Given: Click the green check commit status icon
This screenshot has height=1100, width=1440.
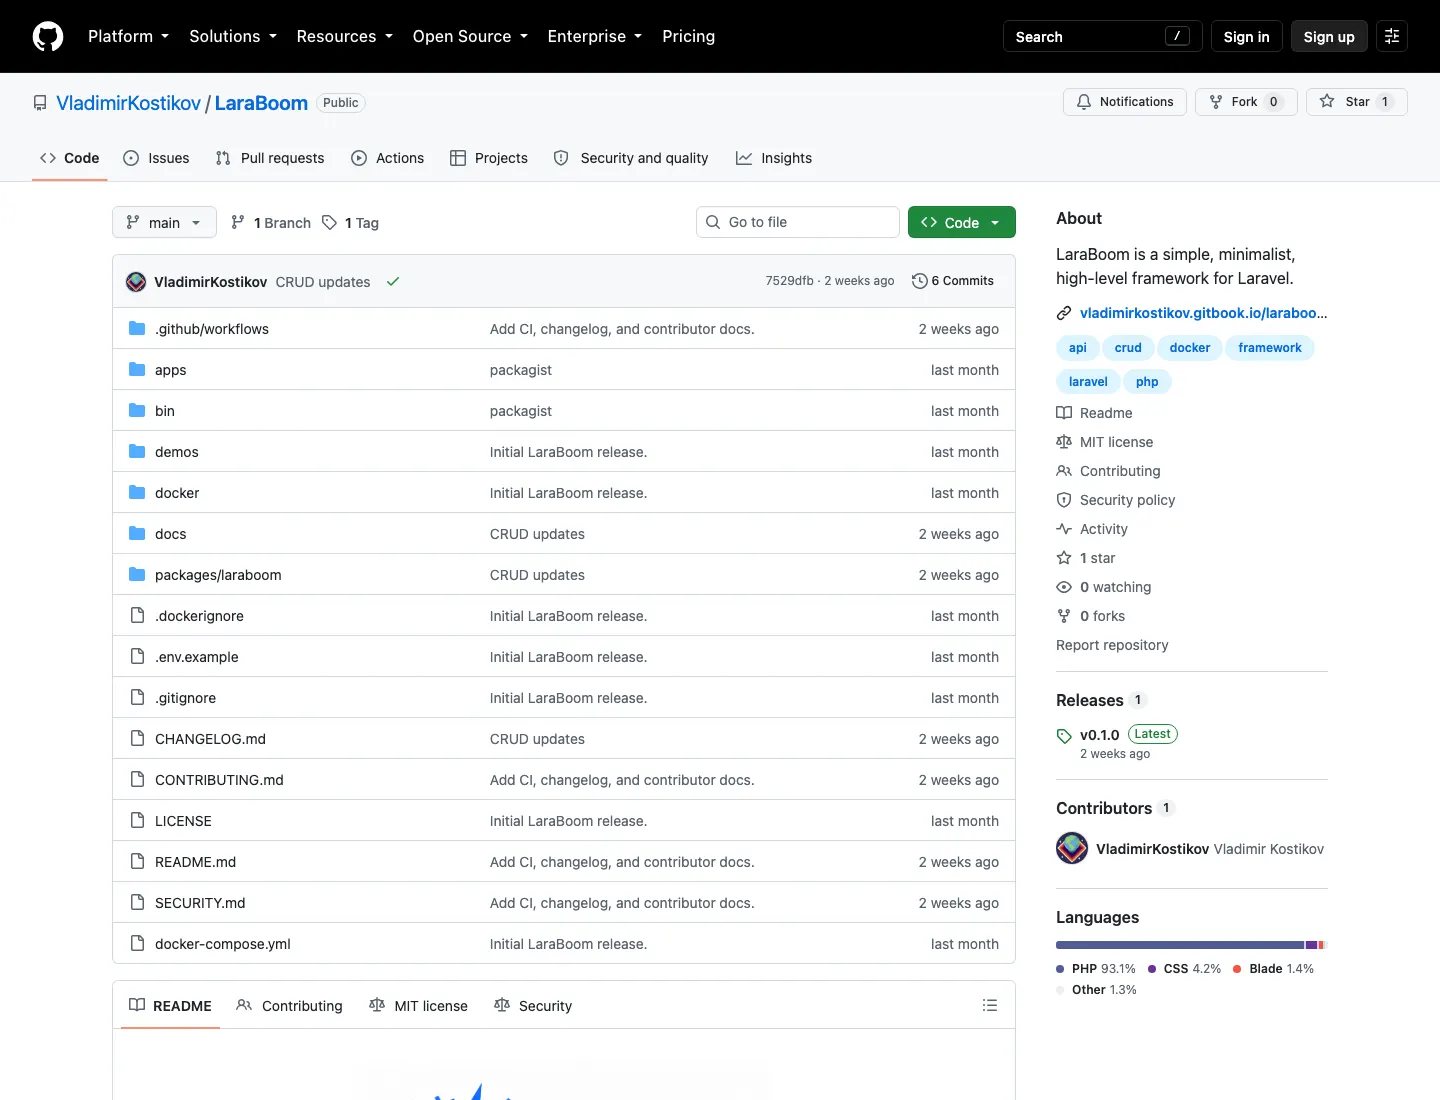Looking at the screenshot, I should coord(393,281).
